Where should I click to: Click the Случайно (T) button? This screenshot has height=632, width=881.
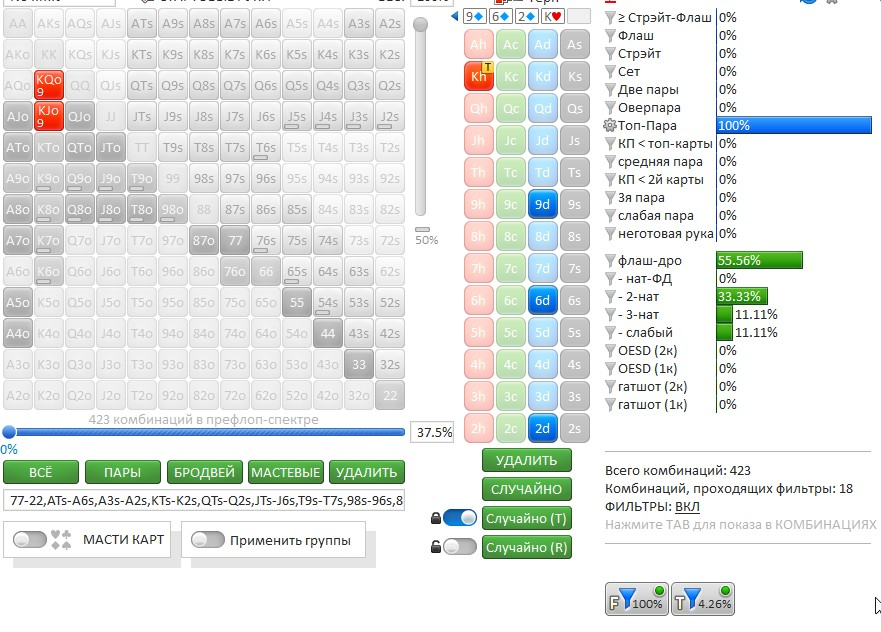[526, 518]
